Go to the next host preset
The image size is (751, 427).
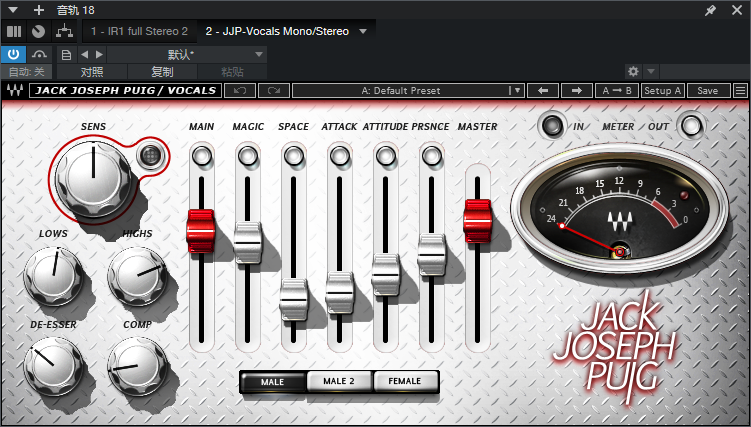[x=99, y=55]
